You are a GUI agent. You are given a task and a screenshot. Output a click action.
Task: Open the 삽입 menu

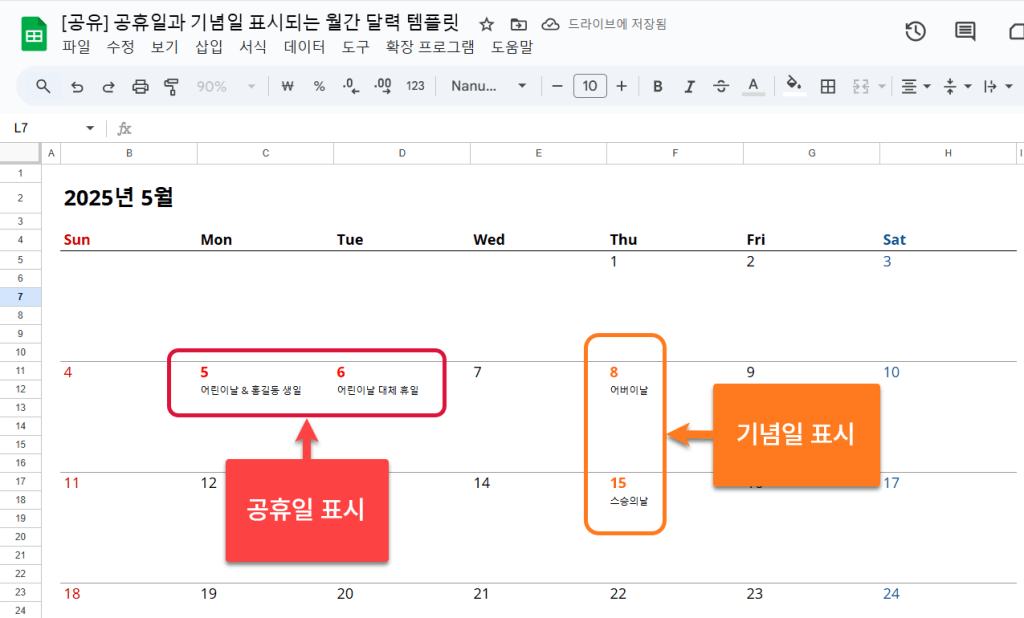[x=209, y=47]
